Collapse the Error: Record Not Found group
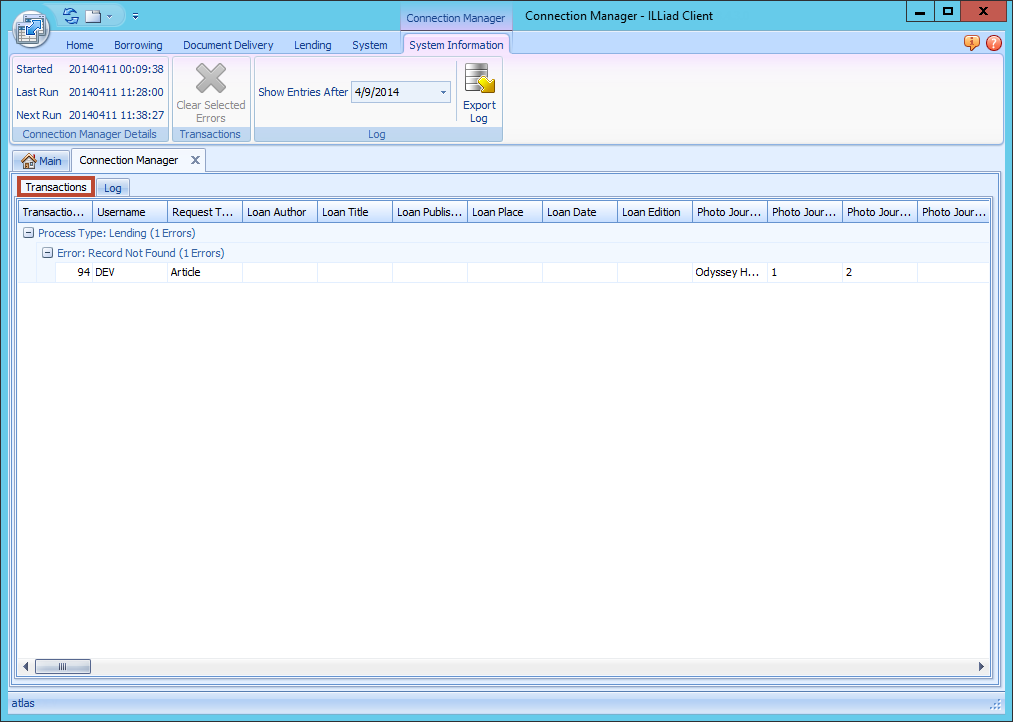This screenshot has height=722, width=1013. click(x=47, y=253)
